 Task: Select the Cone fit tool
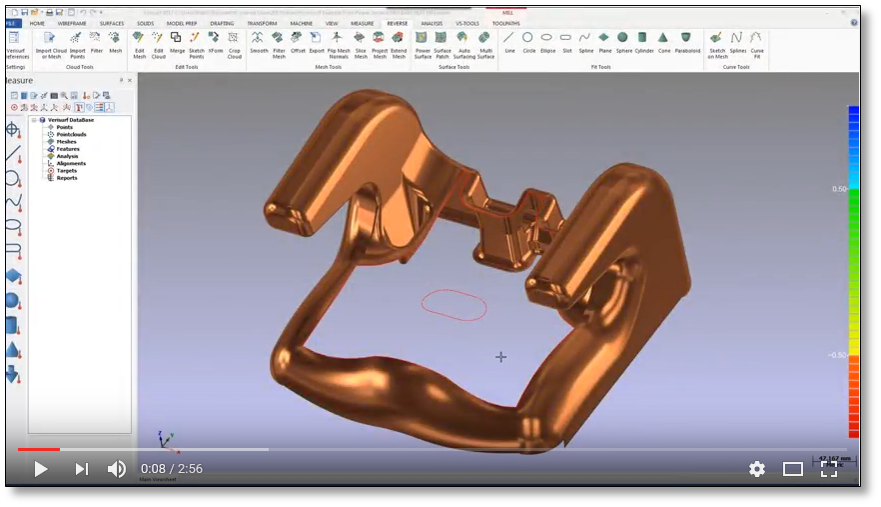click(664, 43)
